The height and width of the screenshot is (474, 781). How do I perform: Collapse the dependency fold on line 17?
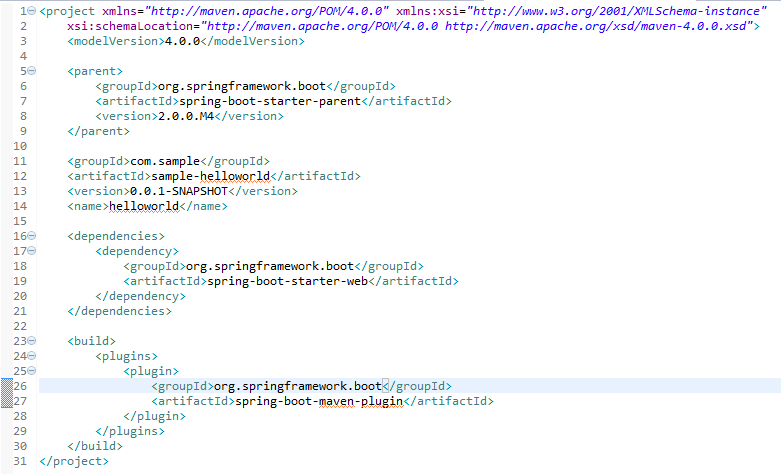point(31,250)
